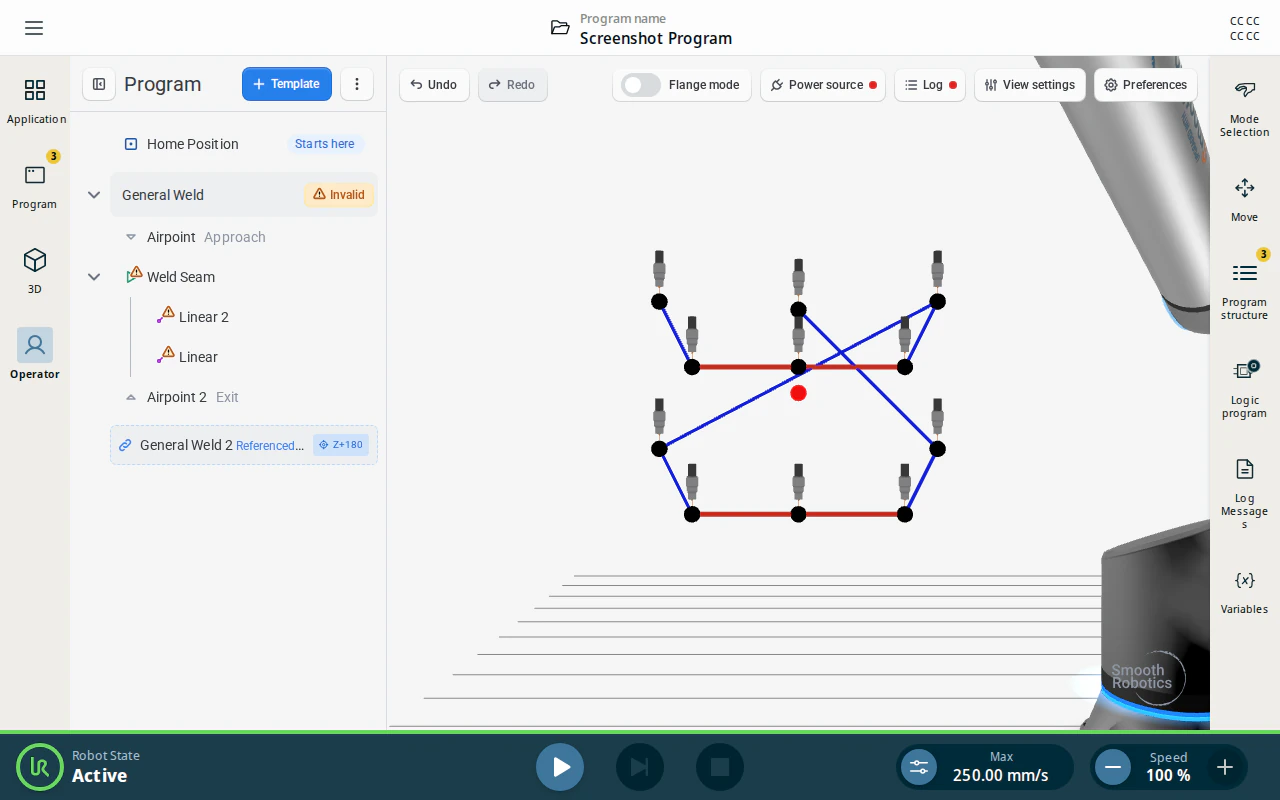Image resolution: width=1280 pixels, height=800 pixels.
Task: Click the Undo button
Action: click(x=434, y=85)
